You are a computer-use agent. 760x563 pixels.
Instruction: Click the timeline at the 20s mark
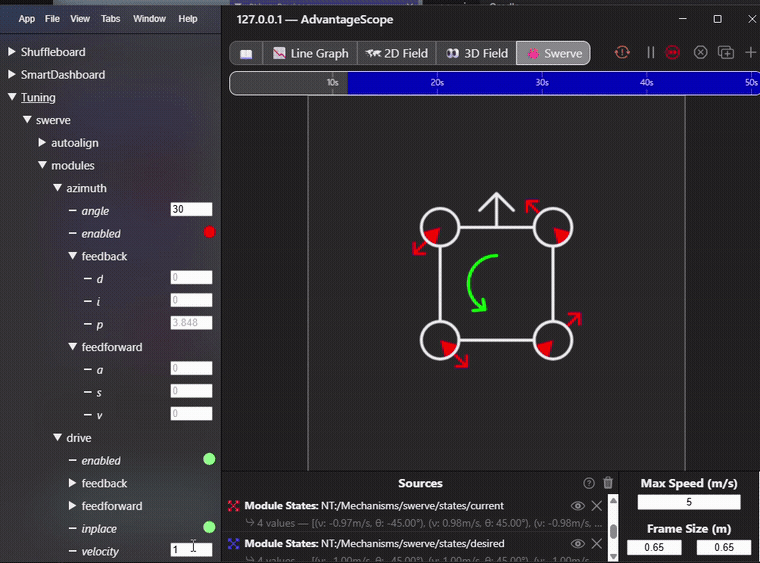(437, 83)
